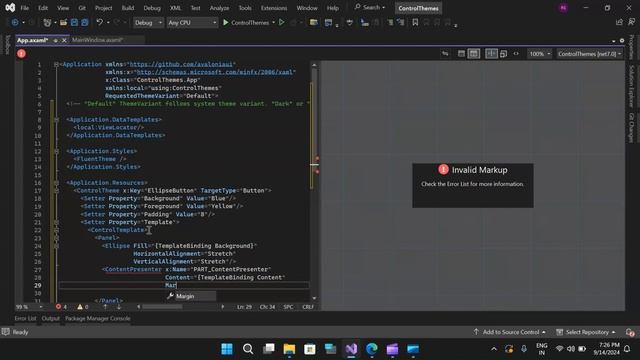This screenshot has height=360, width=640.
Task: Open the ControlThemes [net7.0] target dropdown
Action: pos(589,54)
